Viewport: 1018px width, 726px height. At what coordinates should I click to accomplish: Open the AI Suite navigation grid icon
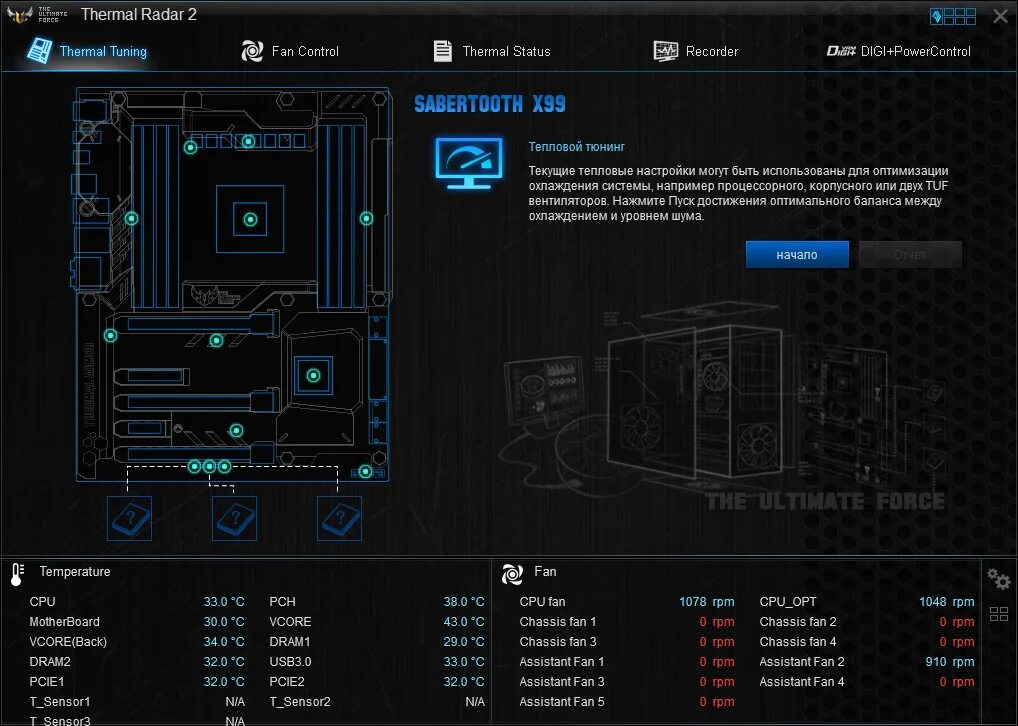click(x=953, y=16)
